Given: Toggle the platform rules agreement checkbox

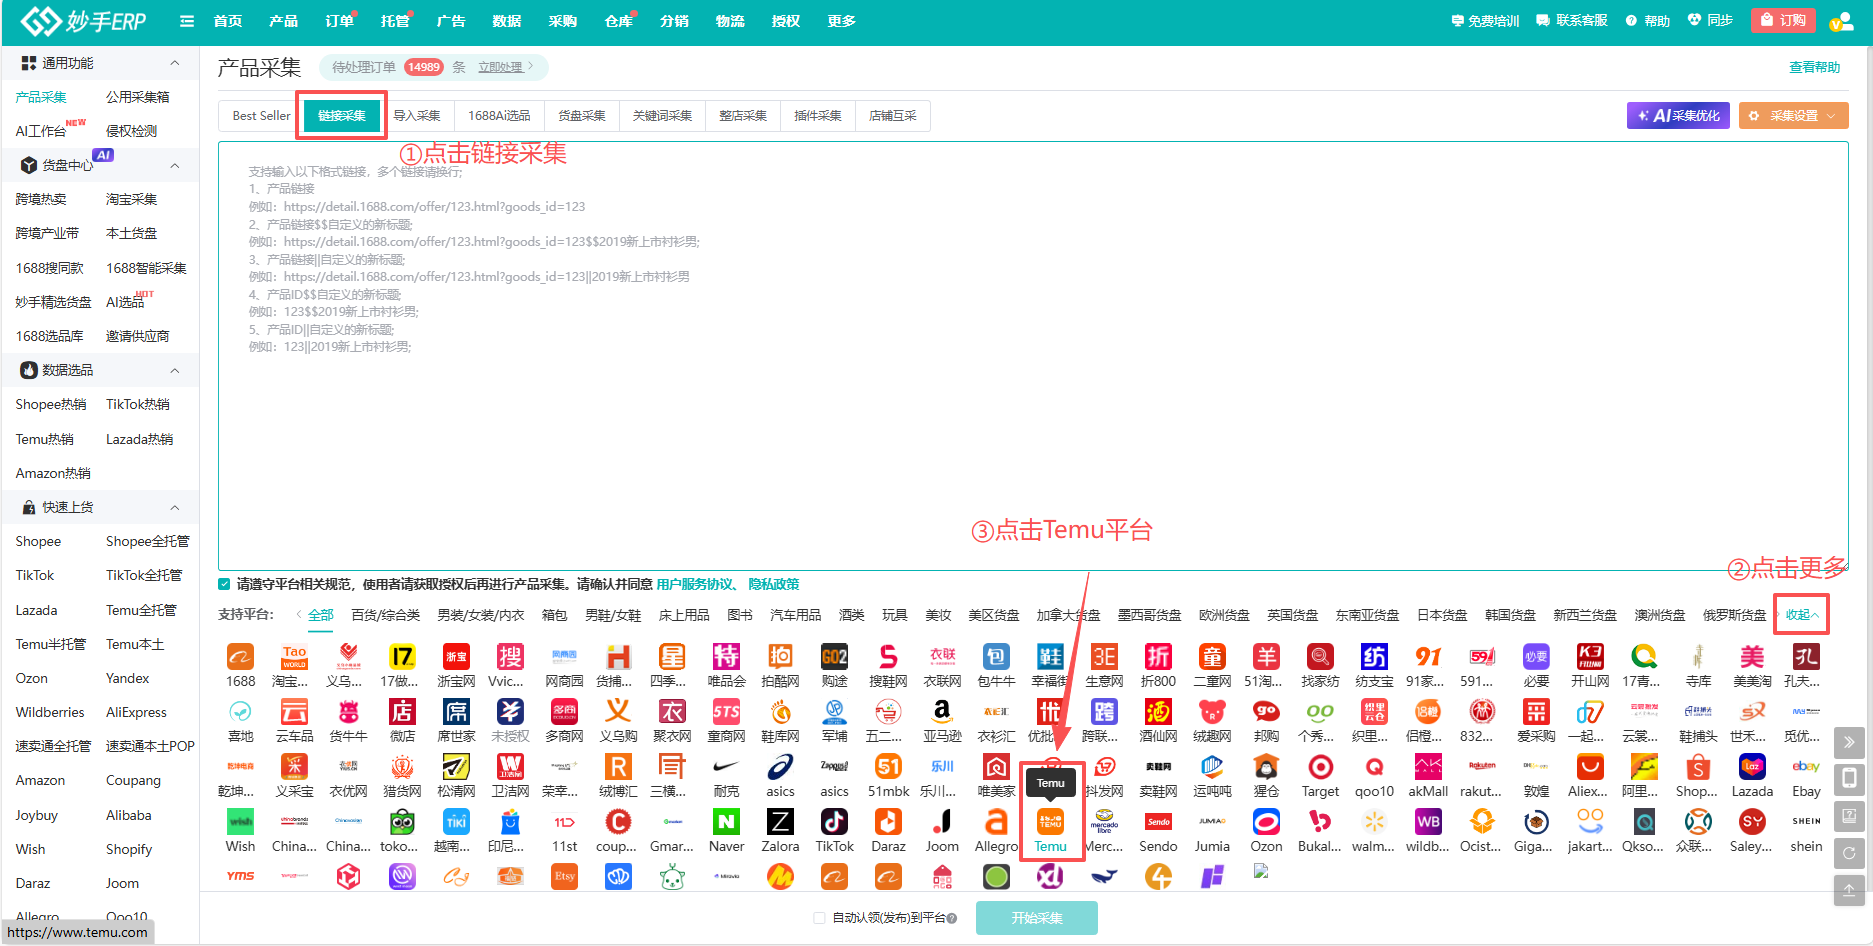Looking at the screenshot, I should pyautogui.click(x=225, y=584).
